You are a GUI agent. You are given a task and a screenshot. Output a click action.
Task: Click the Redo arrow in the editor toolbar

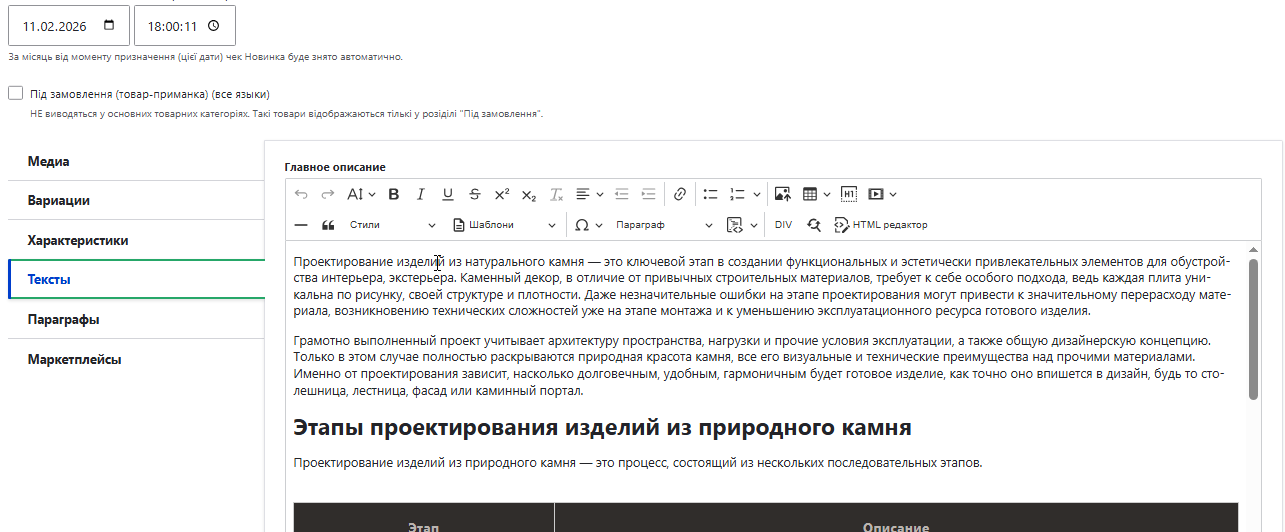pos(327,194)
